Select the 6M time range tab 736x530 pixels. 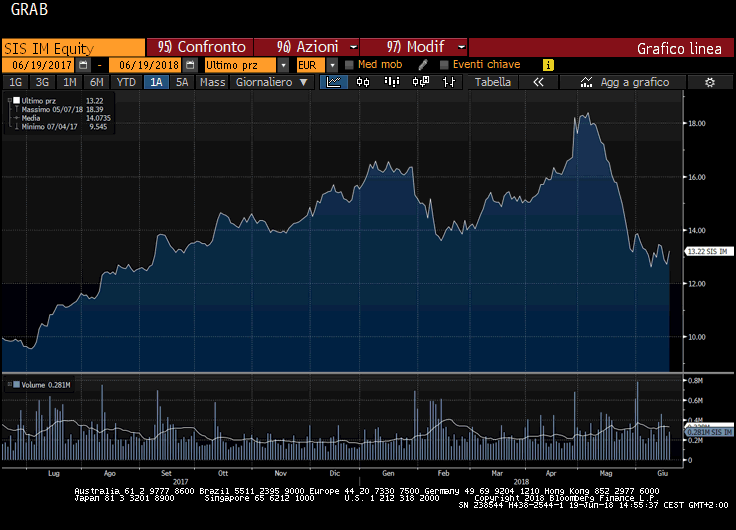coord(96,82)
